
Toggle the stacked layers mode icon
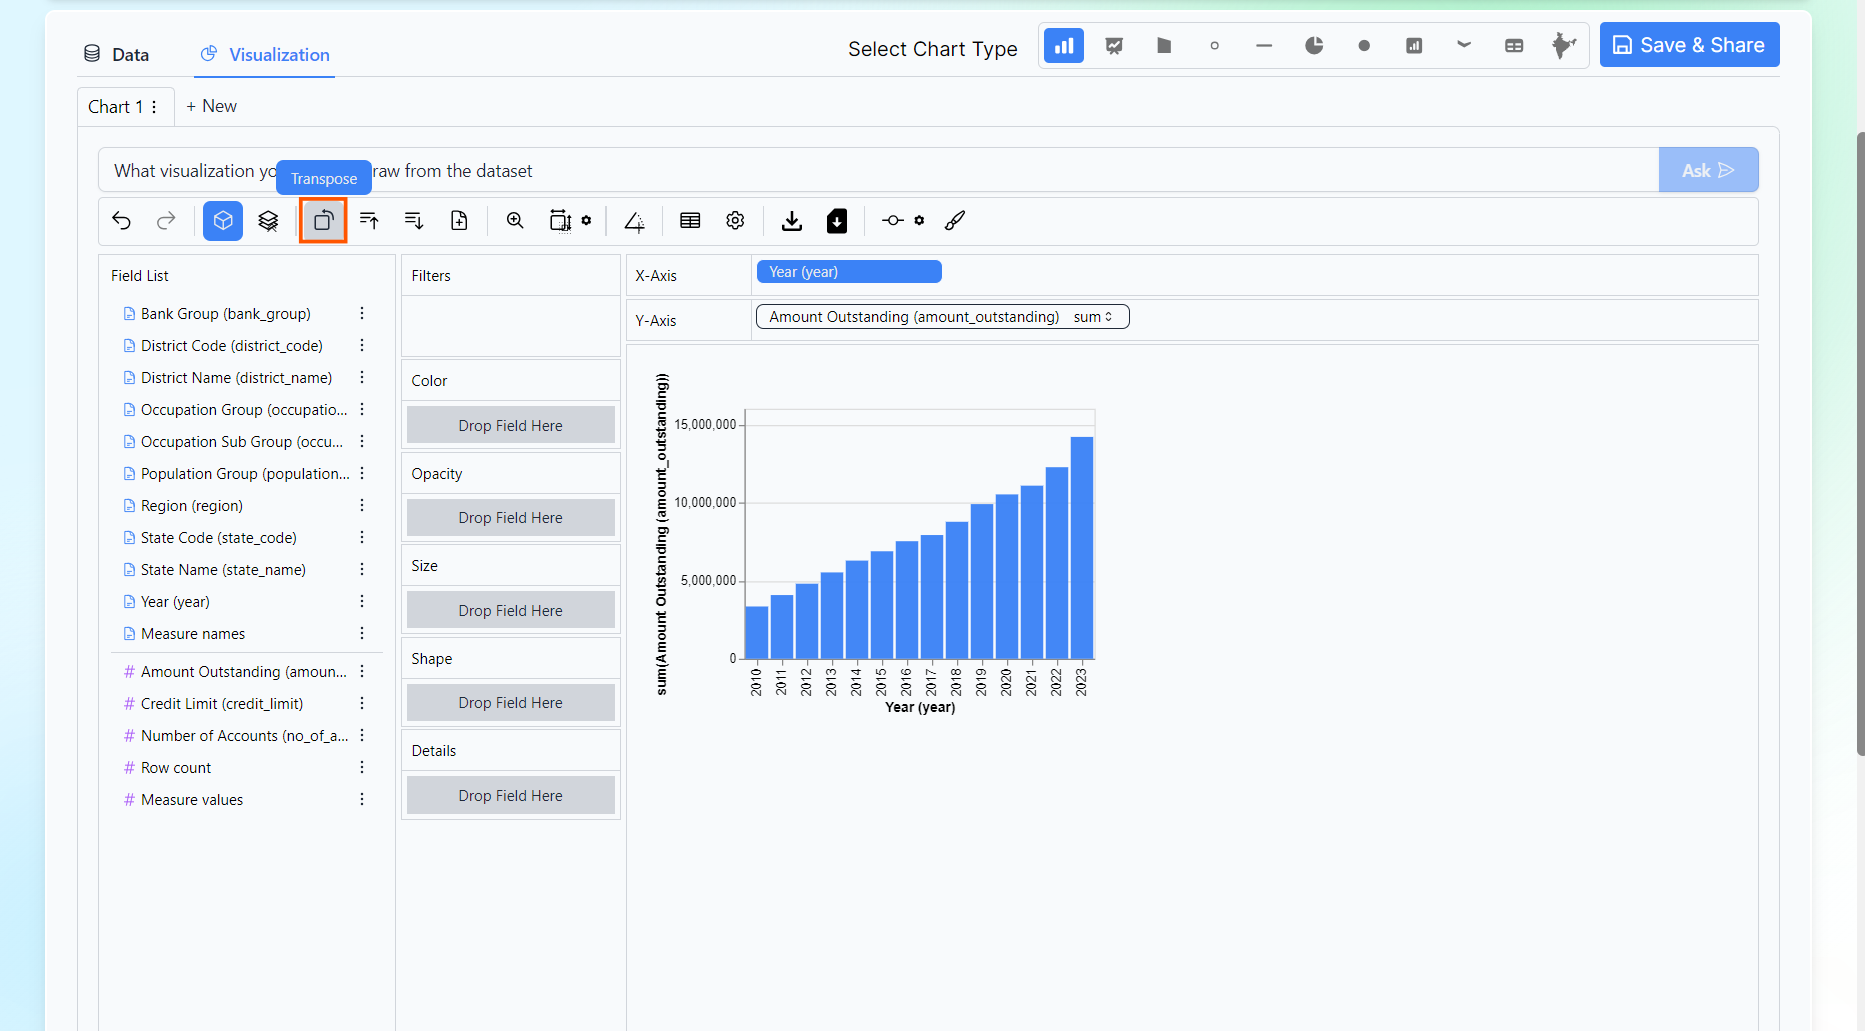coord(268,221)
